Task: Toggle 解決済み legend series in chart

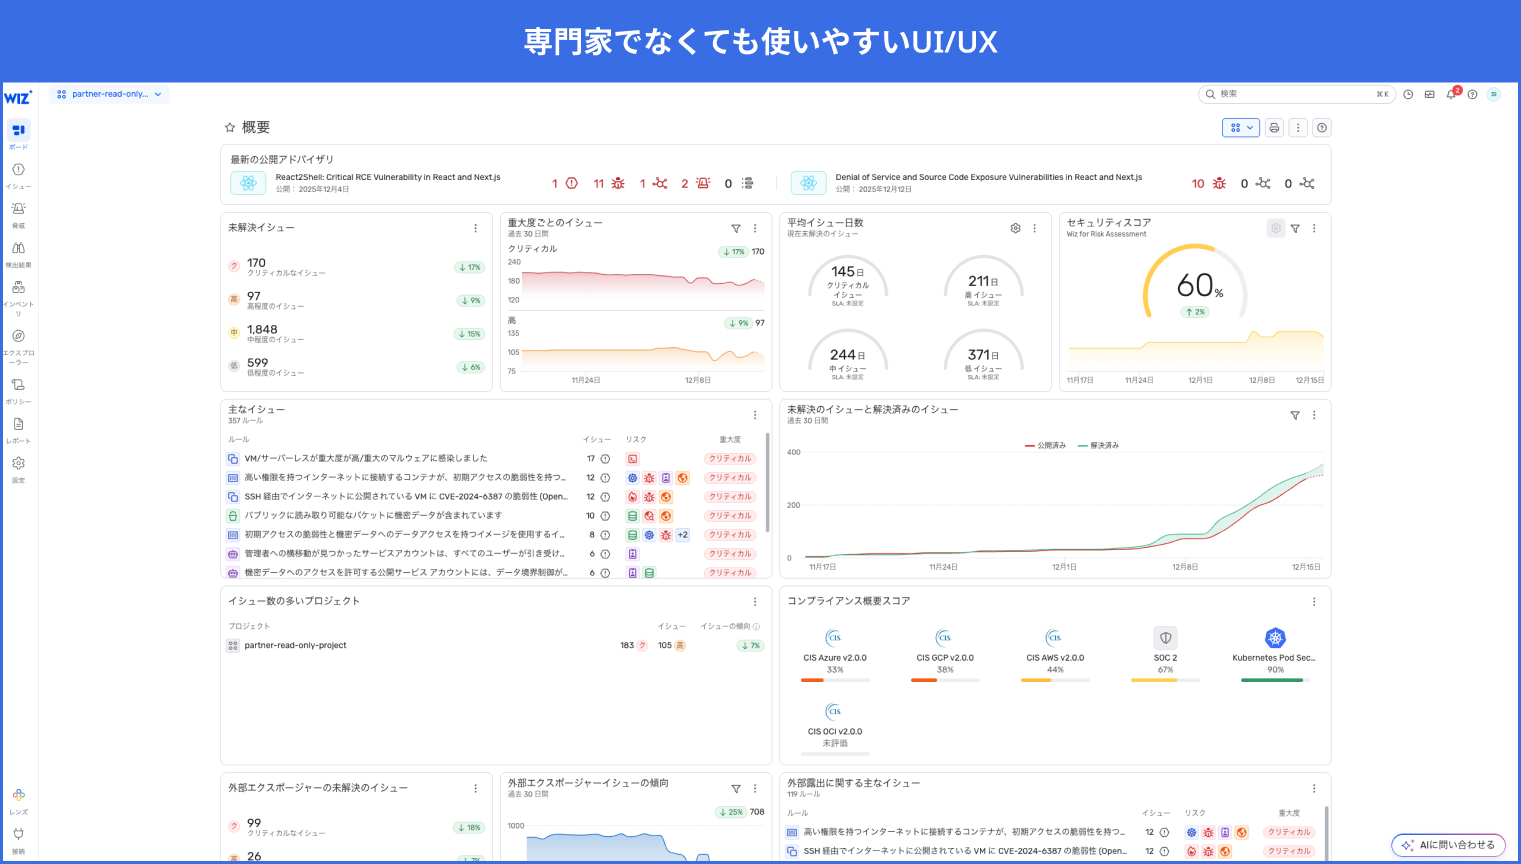Action: pyautogui.click(x=1098, y=445)
